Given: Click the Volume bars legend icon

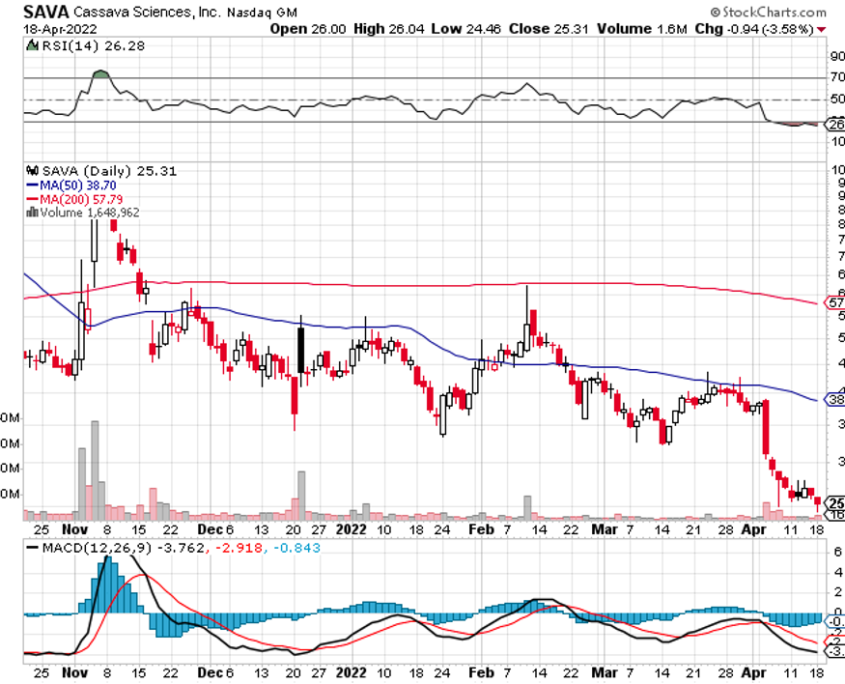Looking at the screenshot, I should coord(30,212).
